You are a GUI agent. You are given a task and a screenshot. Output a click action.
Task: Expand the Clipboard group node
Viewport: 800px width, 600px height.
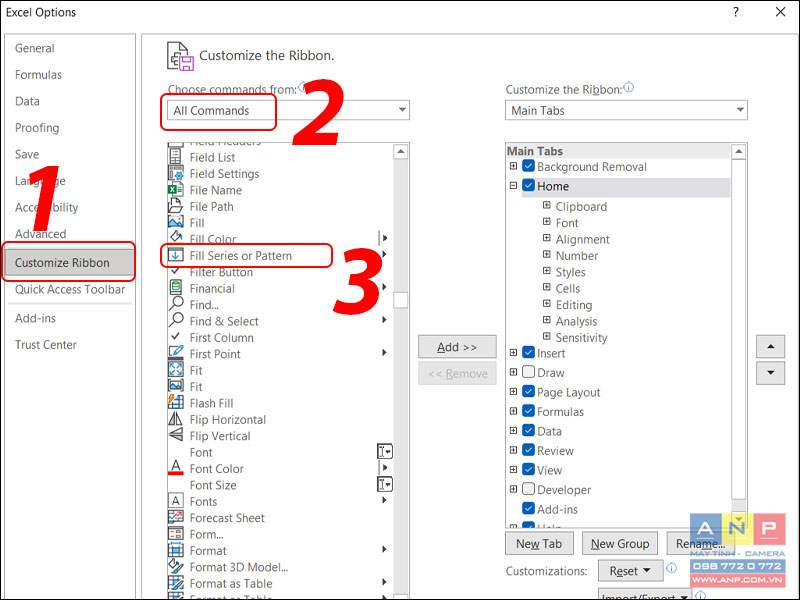pyautogui.click(x=546, y=206)
